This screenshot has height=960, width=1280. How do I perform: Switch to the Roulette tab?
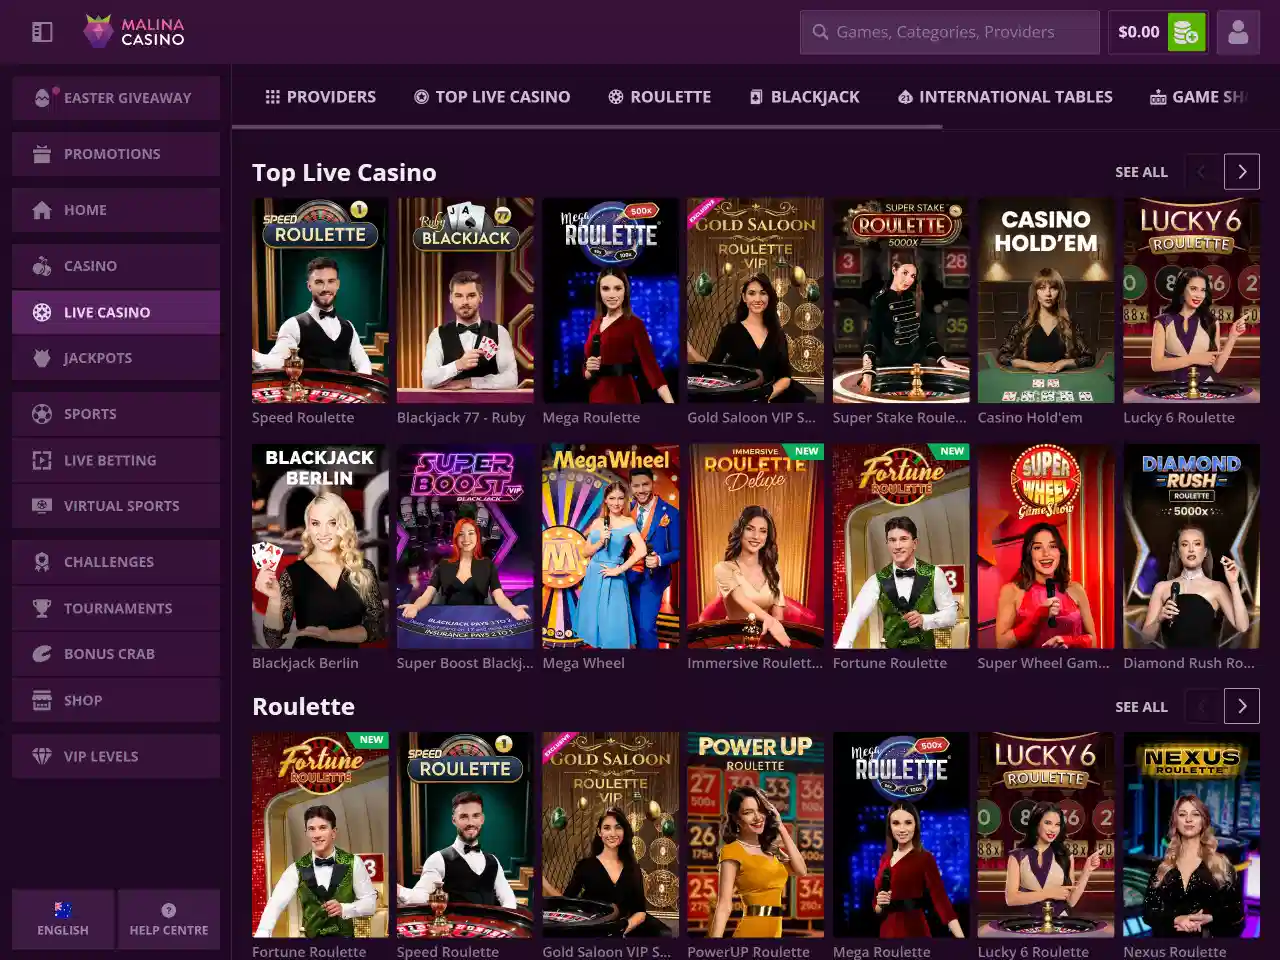click(660, 97)
